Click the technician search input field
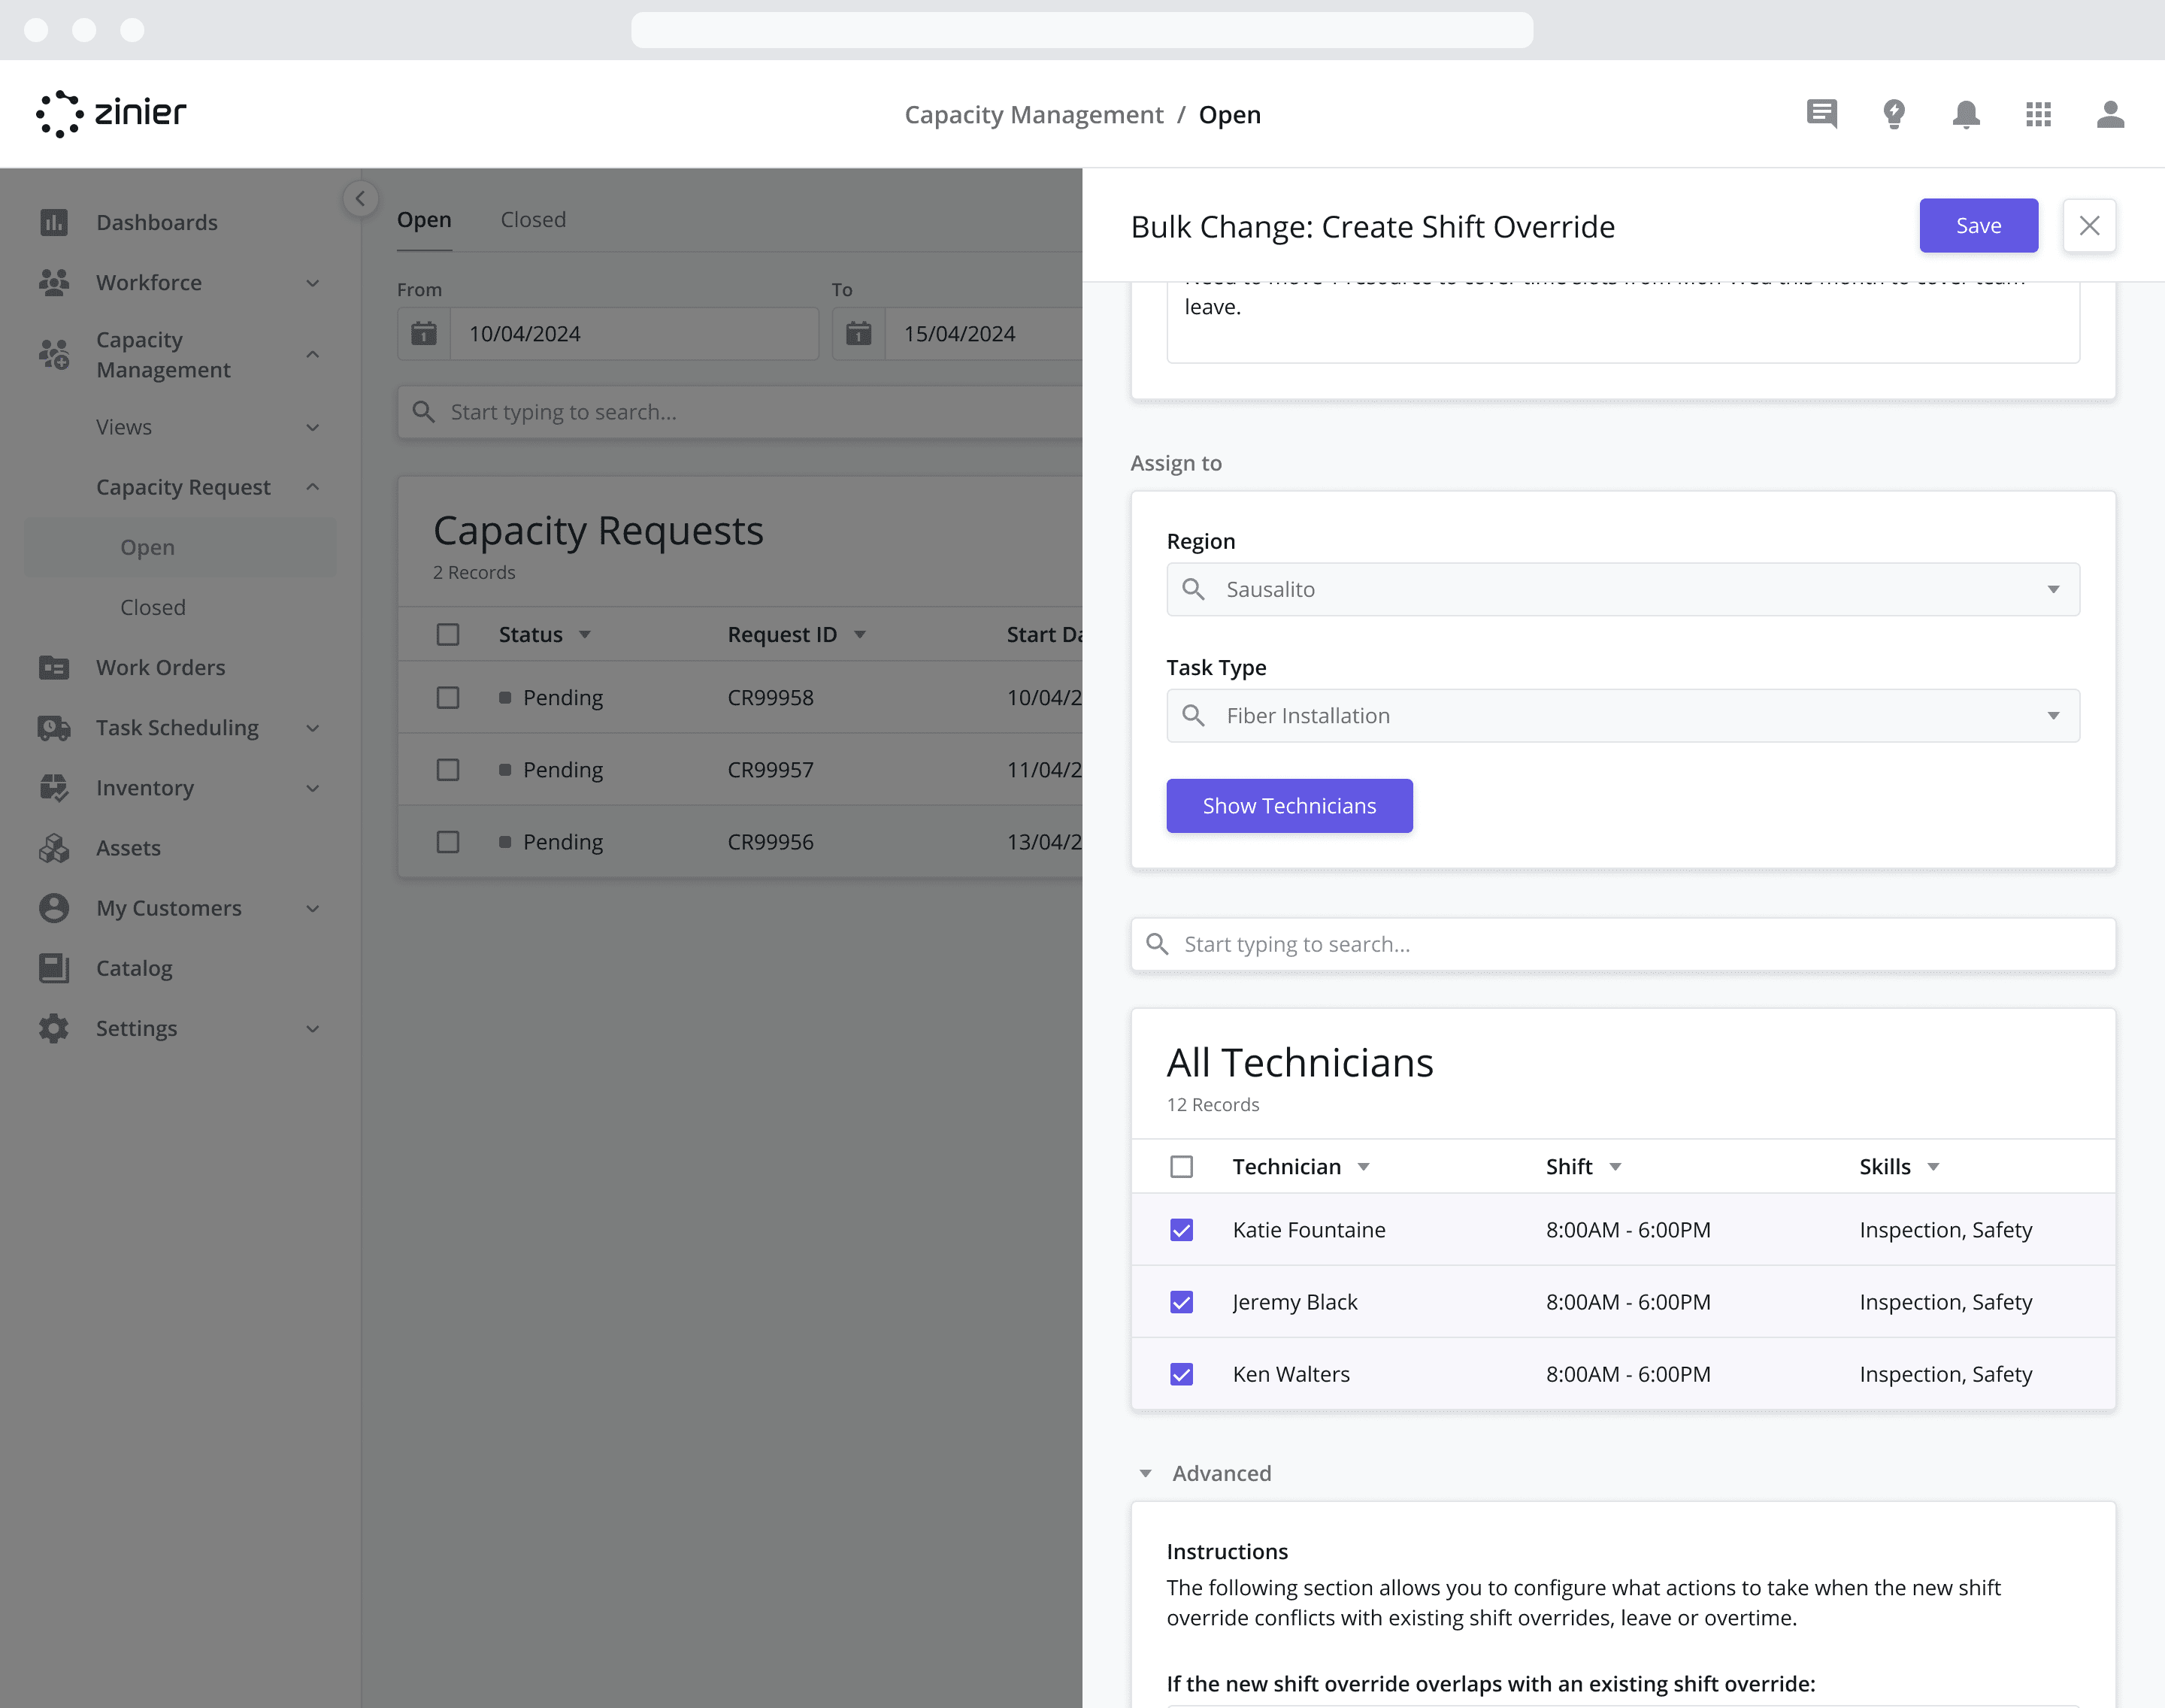Screen dimensions: 2165x1708 (1623, 944)
